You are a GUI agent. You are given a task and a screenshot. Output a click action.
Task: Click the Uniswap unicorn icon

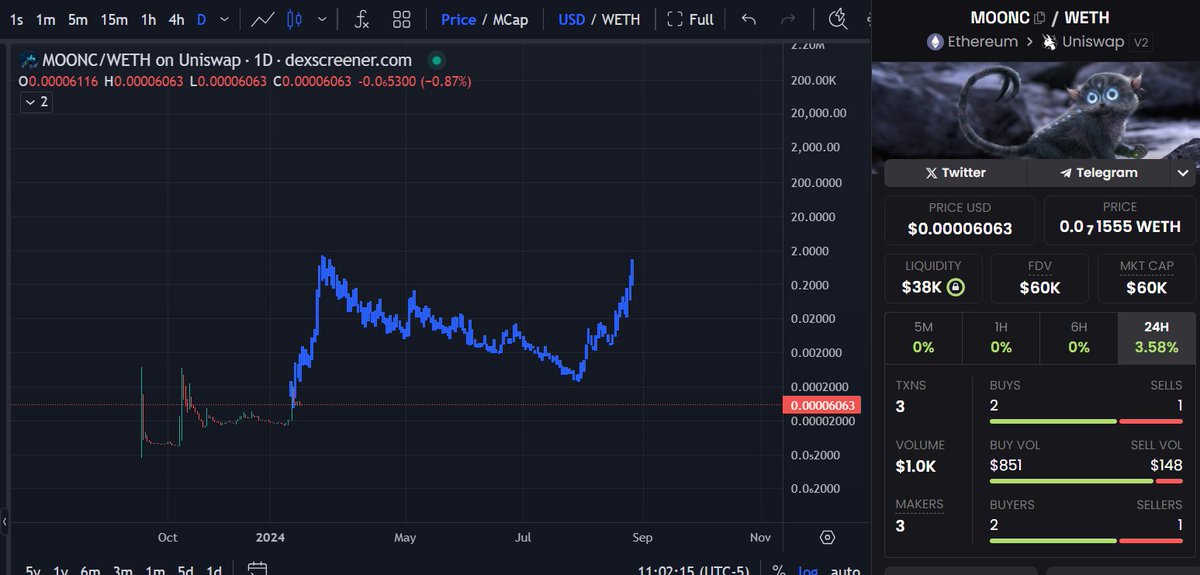pos(1049,42)
